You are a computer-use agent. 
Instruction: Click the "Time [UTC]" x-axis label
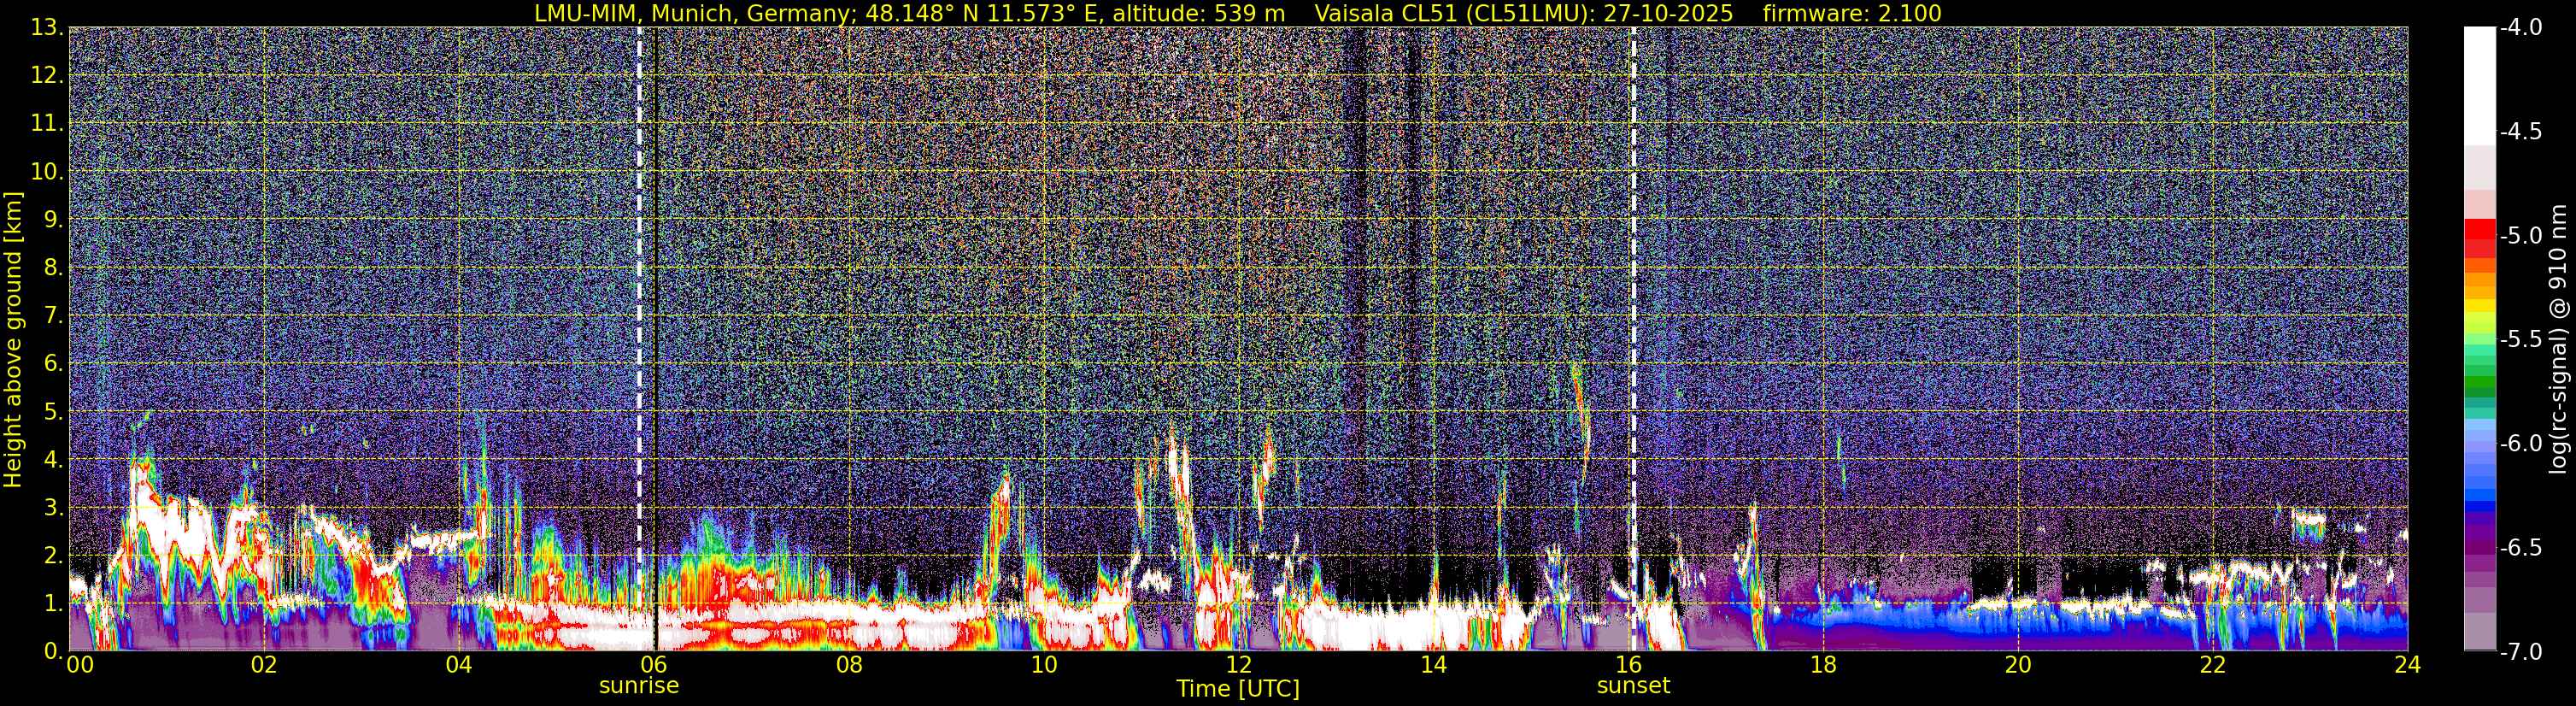click(1238, 688)
